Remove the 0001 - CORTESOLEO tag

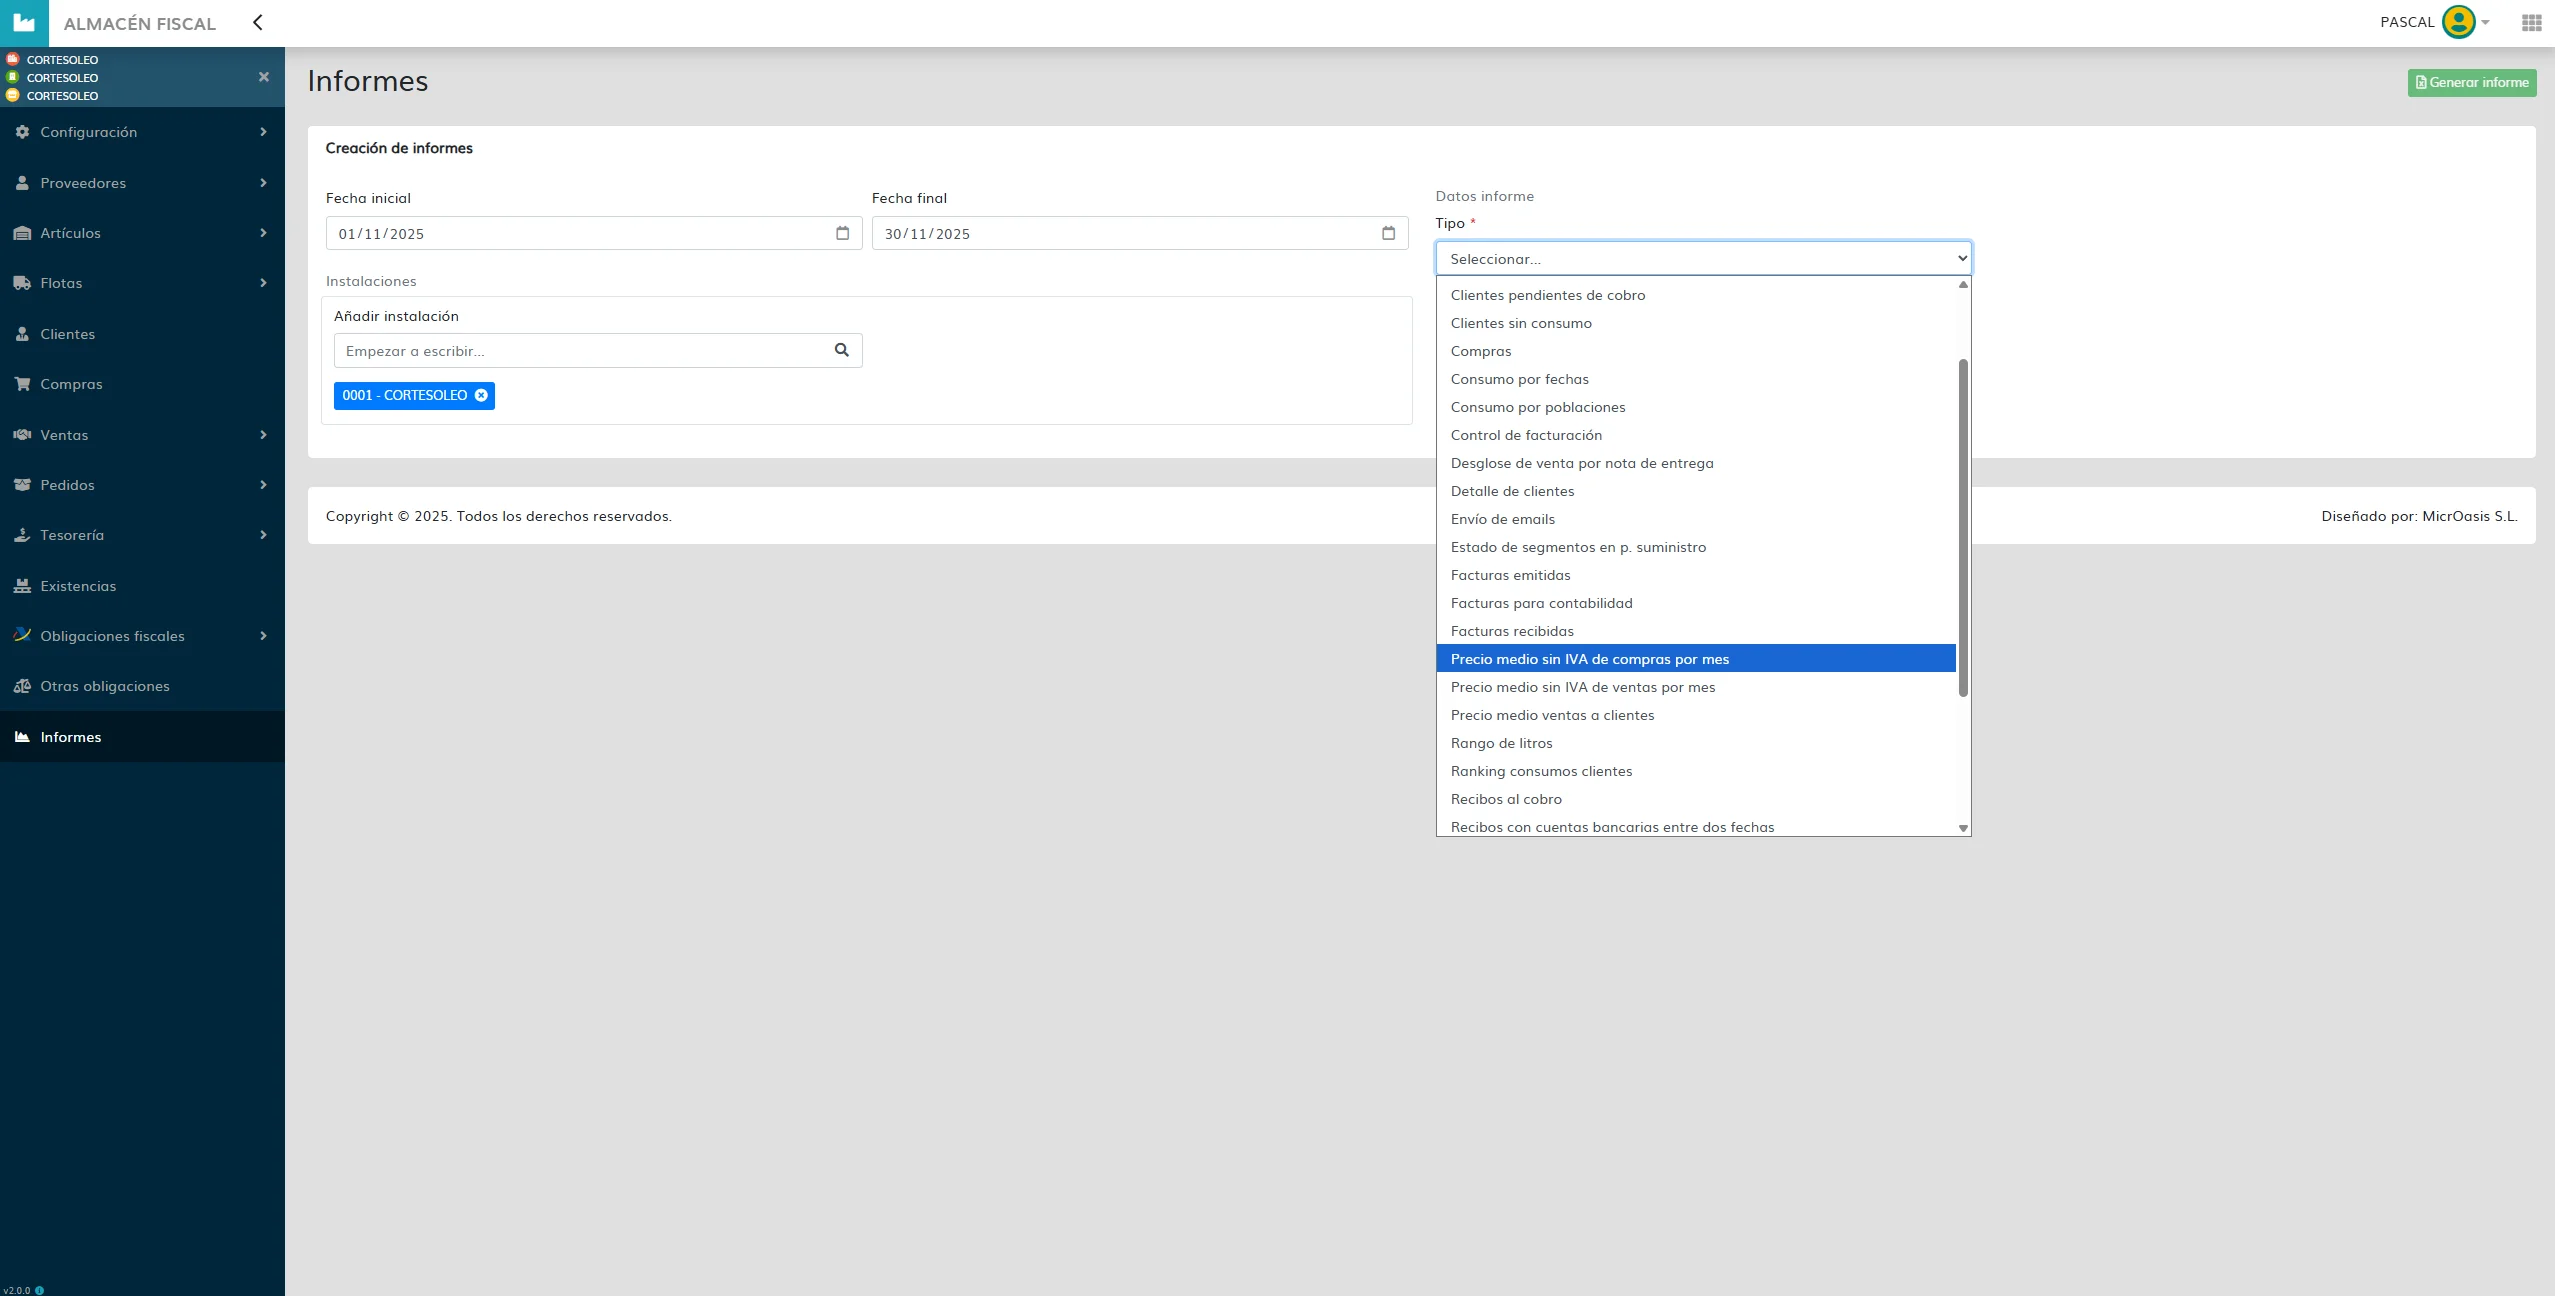[x=481, y=395]
